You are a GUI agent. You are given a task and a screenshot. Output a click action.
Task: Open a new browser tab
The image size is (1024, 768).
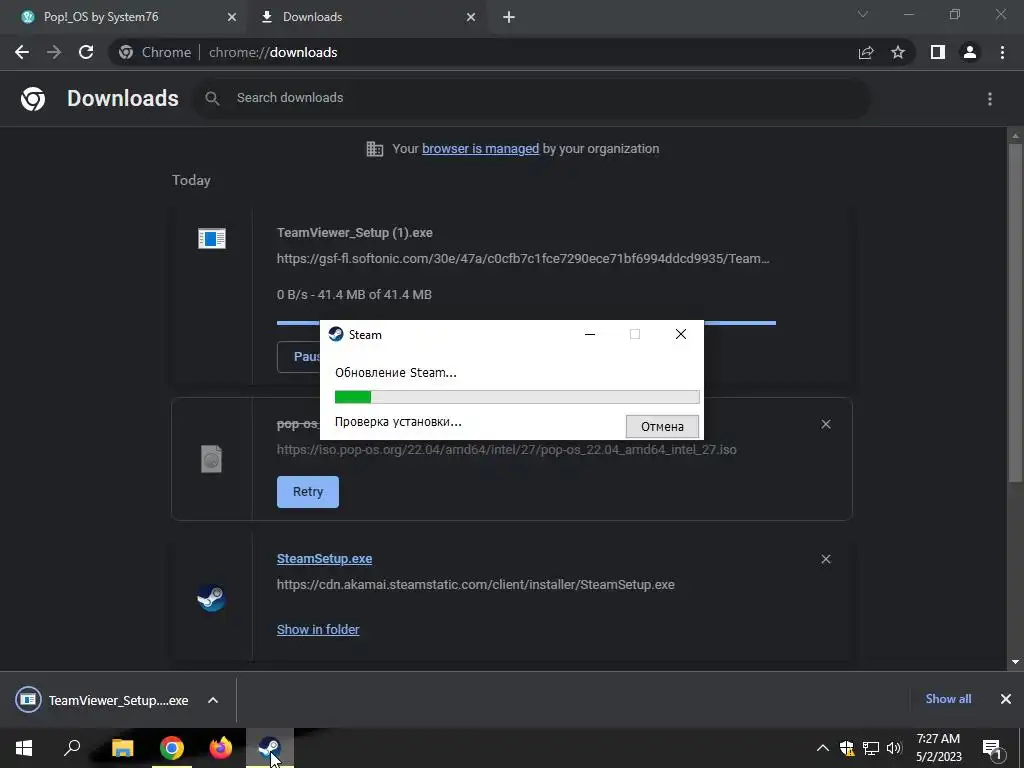[x=509, y=17]
